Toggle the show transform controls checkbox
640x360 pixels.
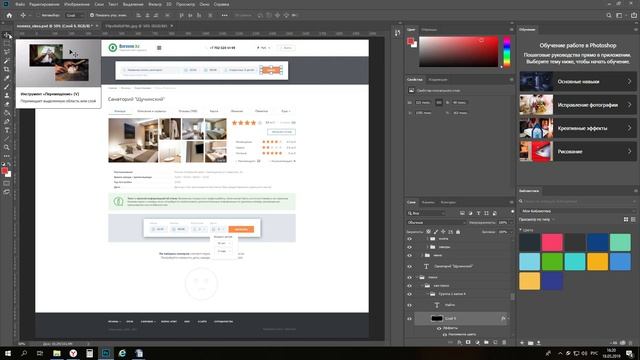point(92,15)
